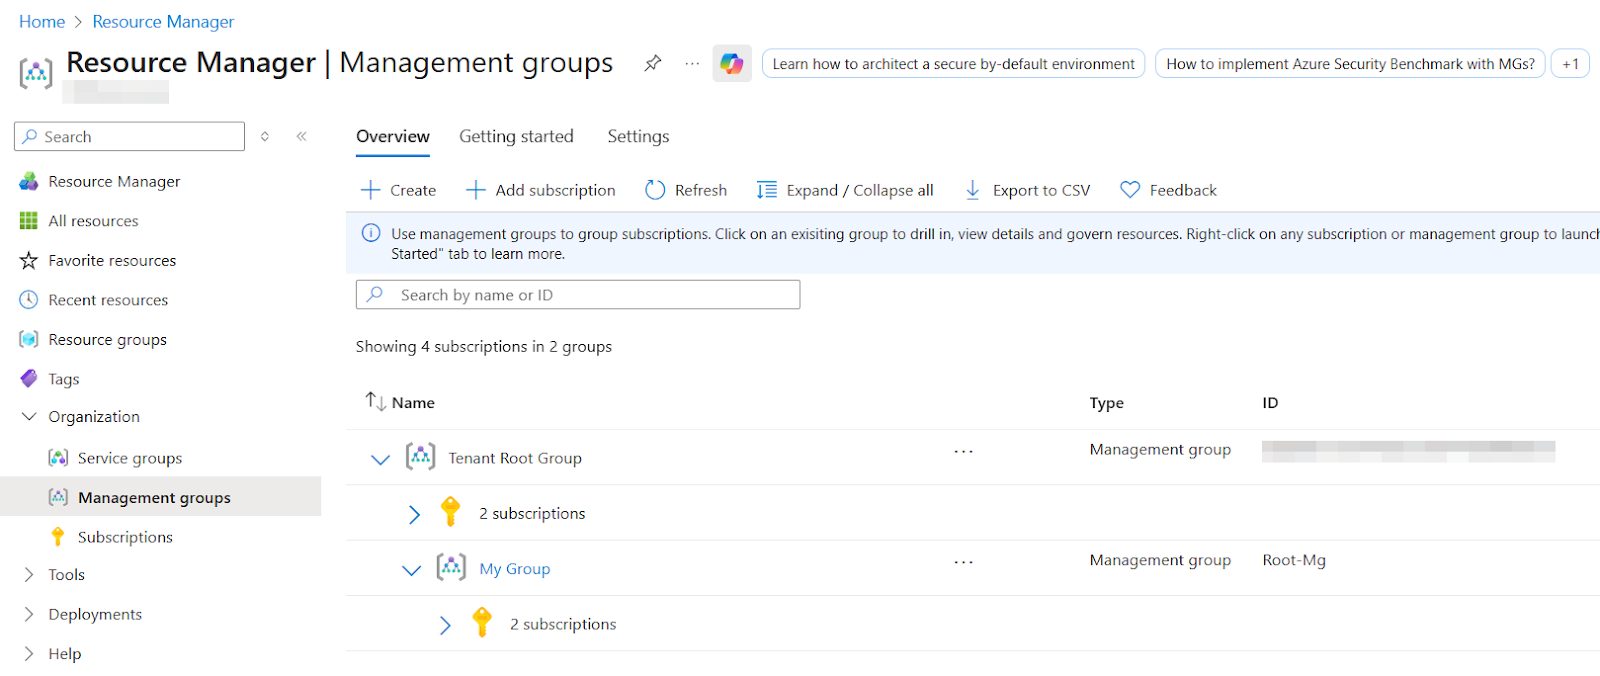Open the My Group link
Viewport: 1600px width, 676px height.
[514, 569]
